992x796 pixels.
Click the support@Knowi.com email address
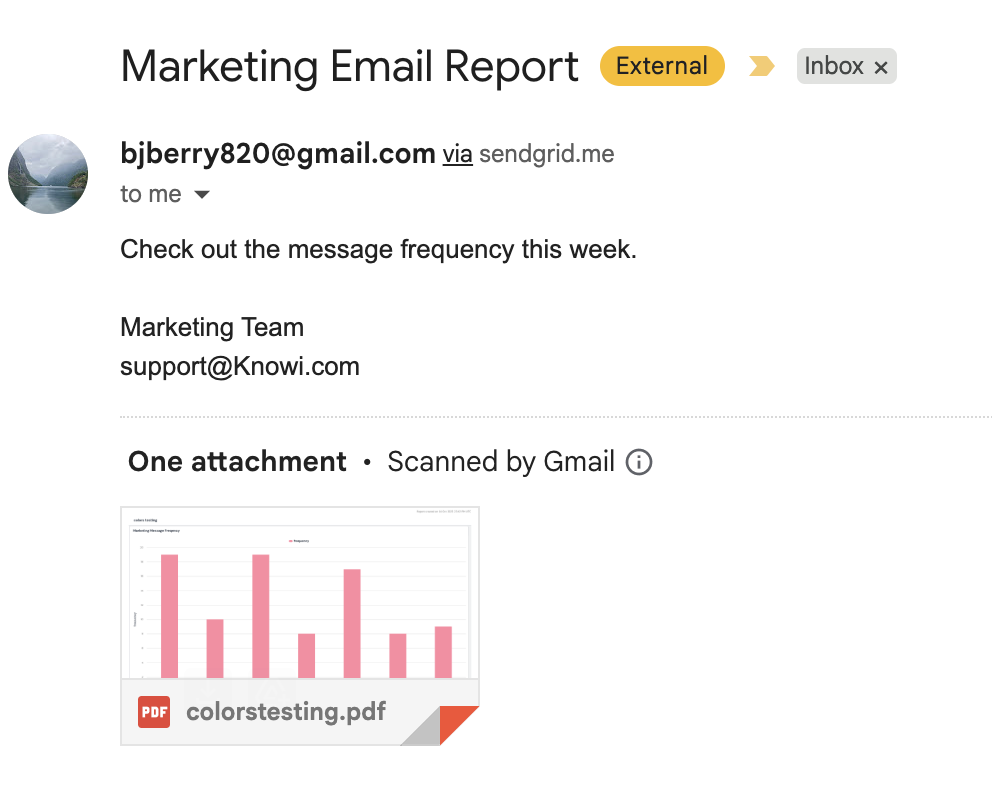(x=240, y=366)
